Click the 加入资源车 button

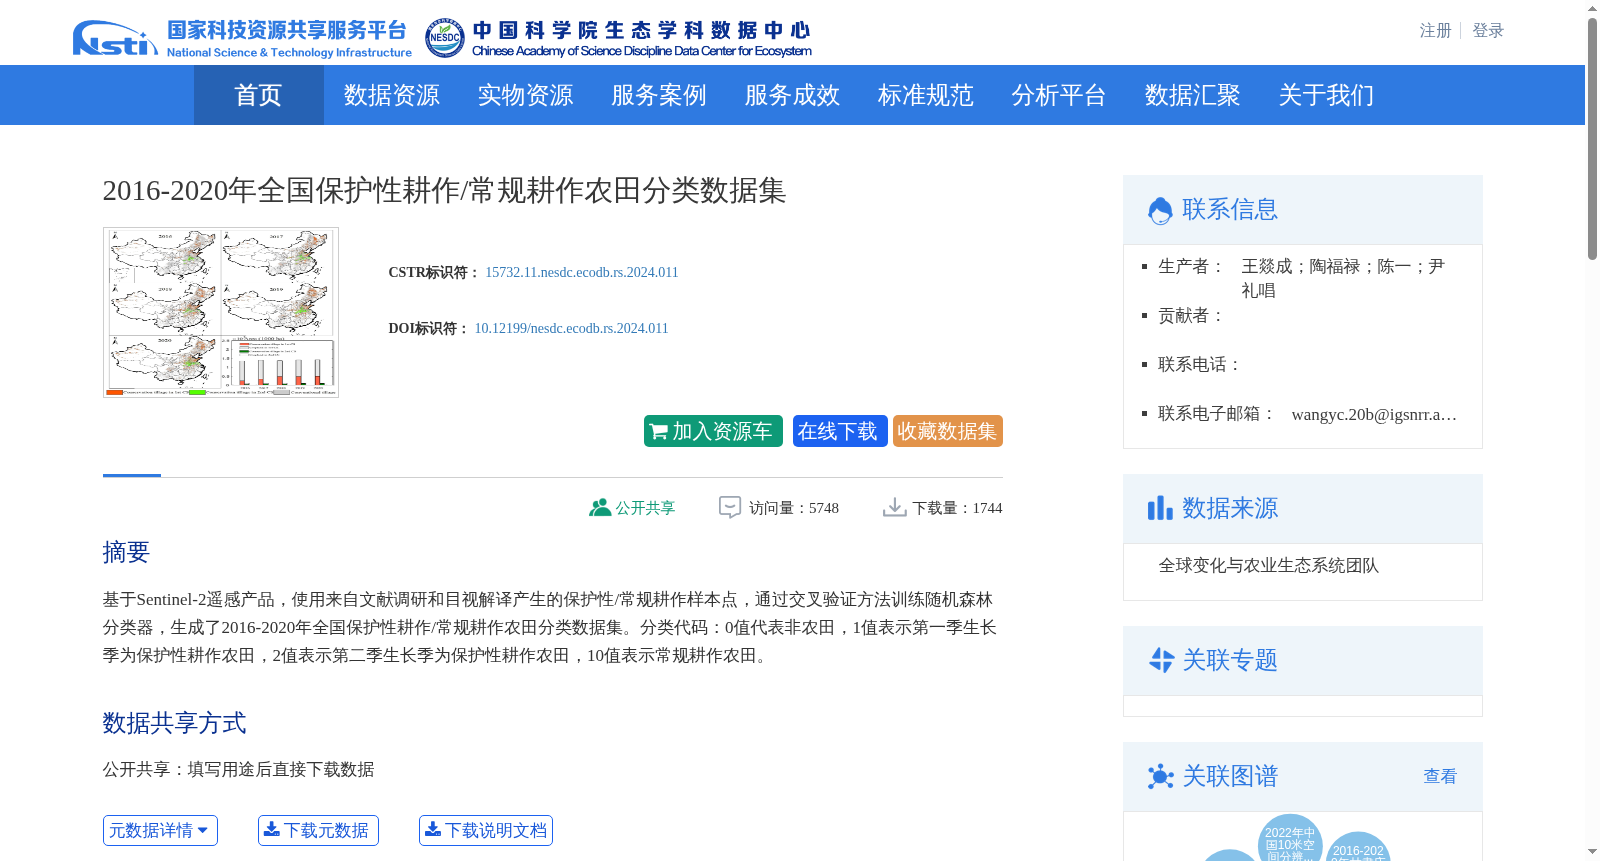pos(713,431)
